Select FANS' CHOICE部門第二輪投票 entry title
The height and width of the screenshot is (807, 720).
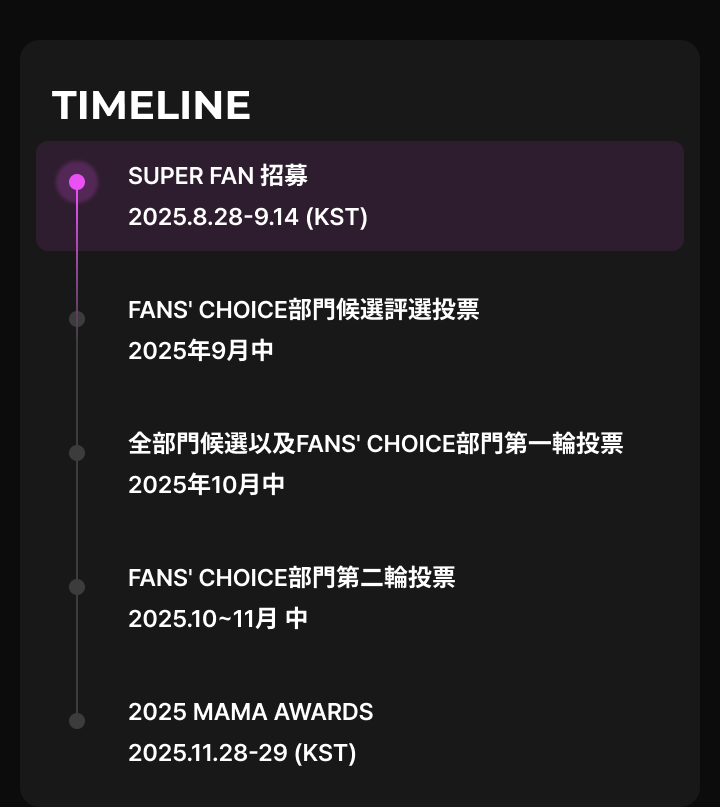coord(292,577)
